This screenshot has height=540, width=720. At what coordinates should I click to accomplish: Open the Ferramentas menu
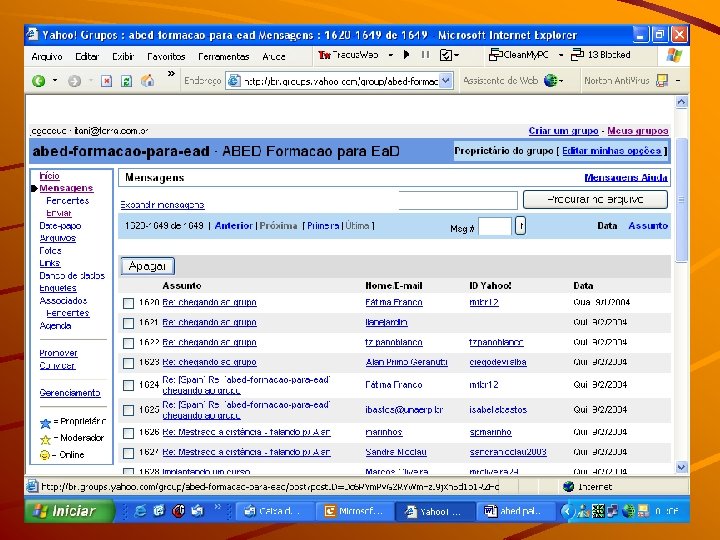click(x=224, y=56)
